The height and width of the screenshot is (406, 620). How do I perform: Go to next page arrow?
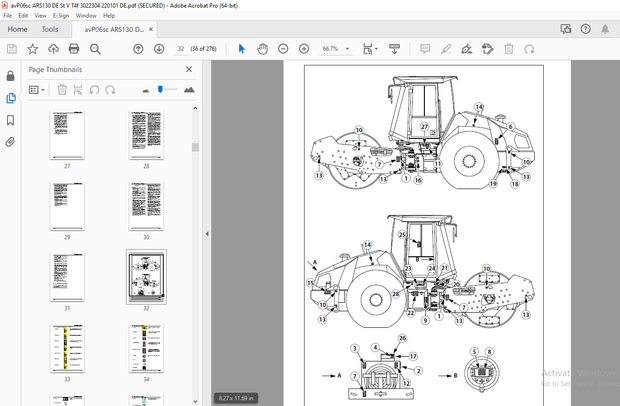click(x=159, y=49)
